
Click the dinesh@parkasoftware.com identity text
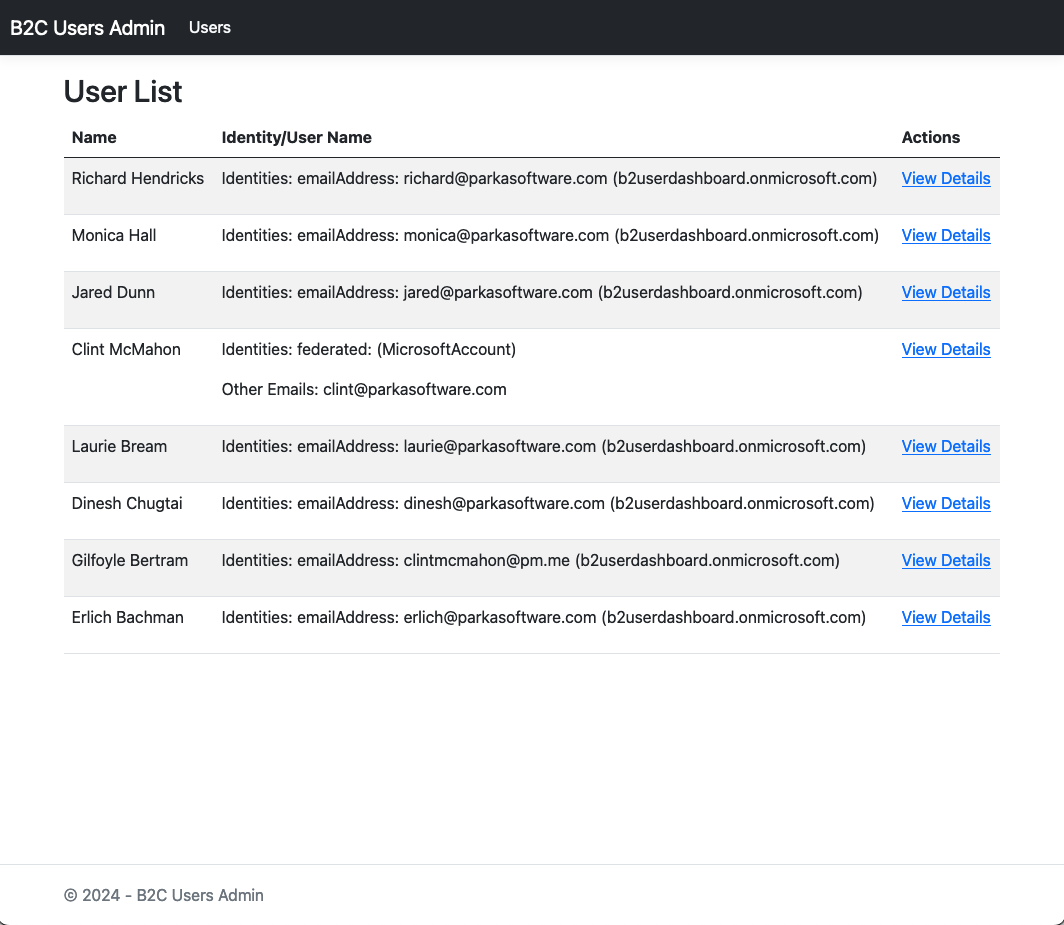click(x=548, y=504)
